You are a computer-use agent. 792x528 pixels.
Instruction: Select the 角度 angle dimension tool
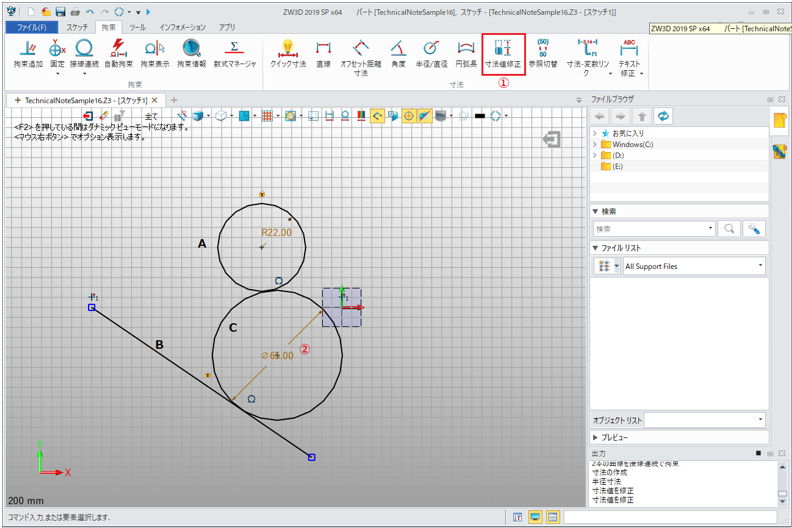tap(398, 54)
